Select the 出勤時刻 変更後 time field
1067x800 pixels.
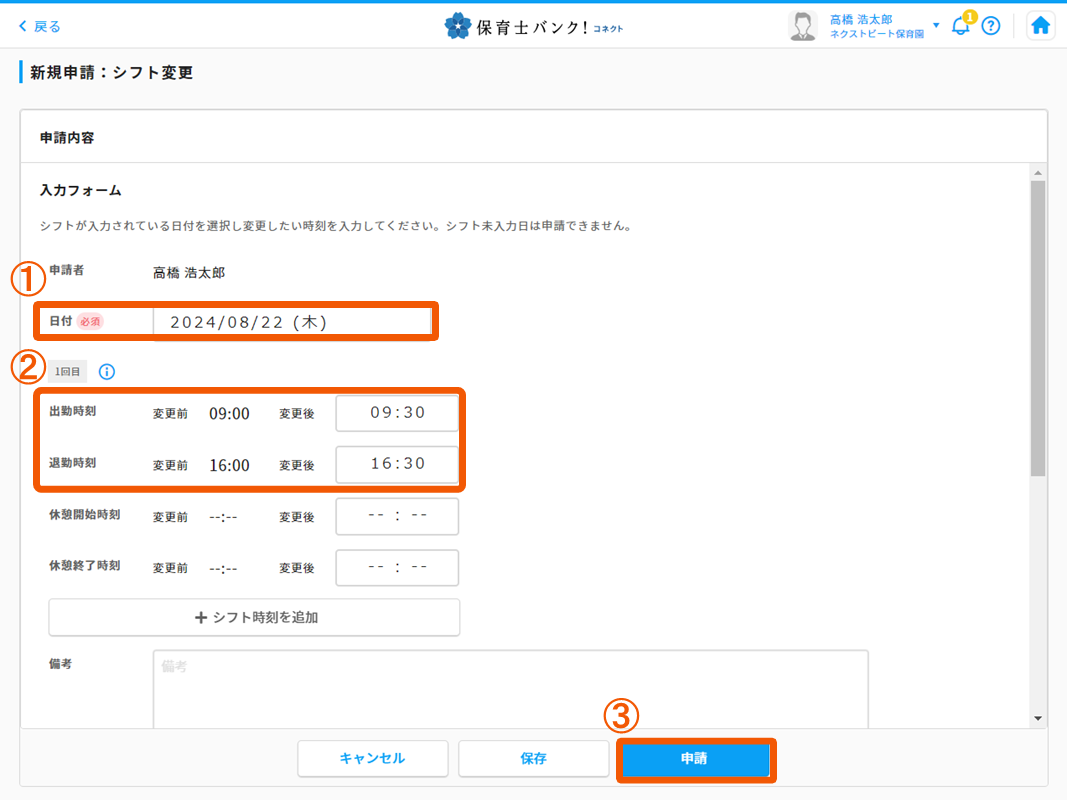[x=397, y=412]
